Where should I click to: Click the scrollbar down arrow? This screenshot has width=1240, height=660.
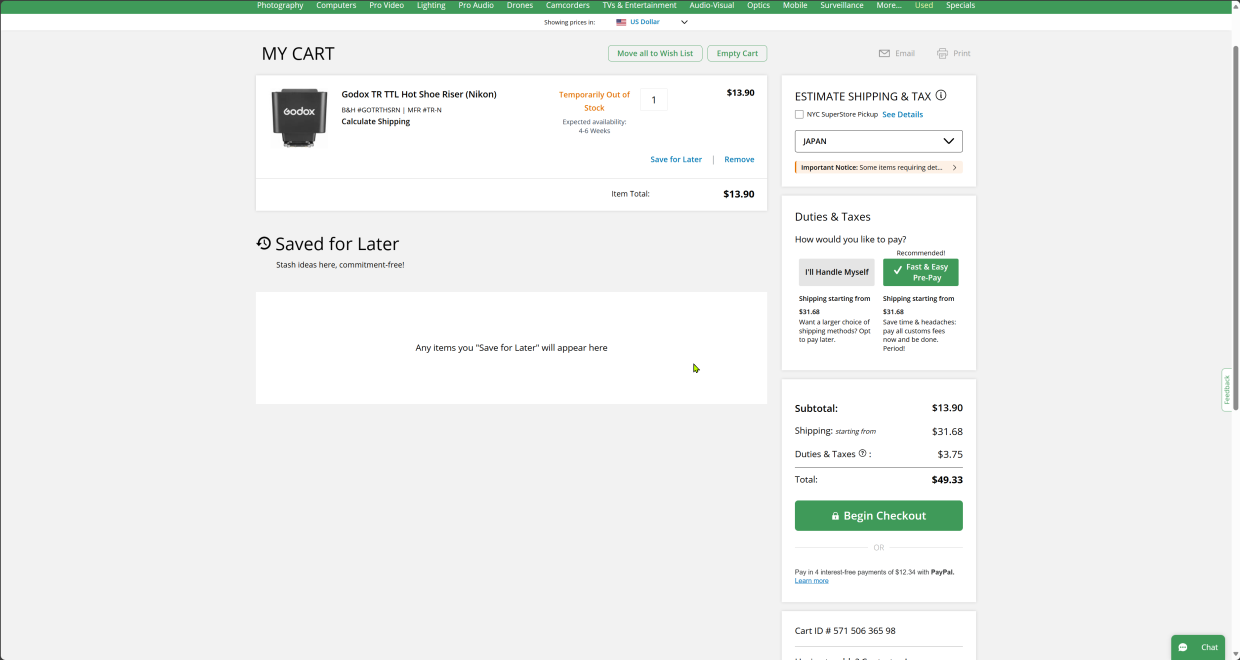[x=1236, y=655]
